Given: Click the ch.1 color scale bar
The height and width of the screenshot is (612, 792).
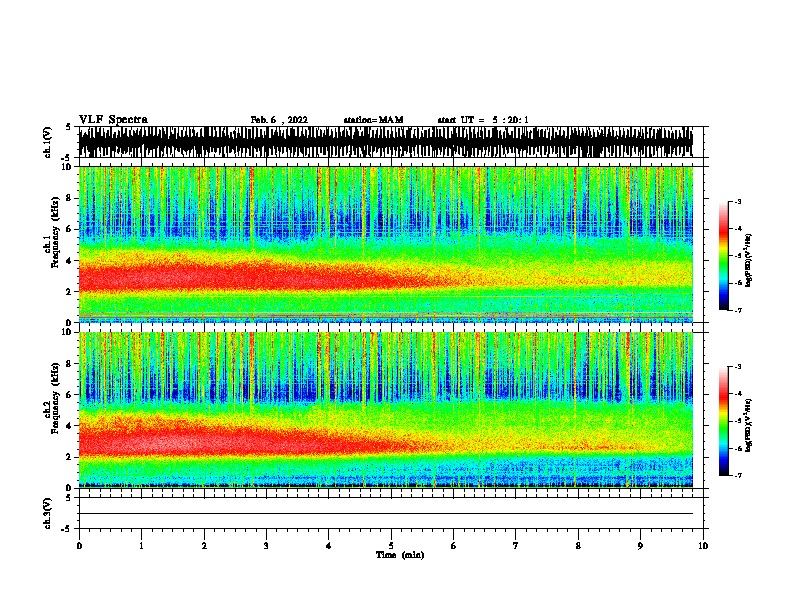Looking at the screenshot, I should (x=724, y=256).
